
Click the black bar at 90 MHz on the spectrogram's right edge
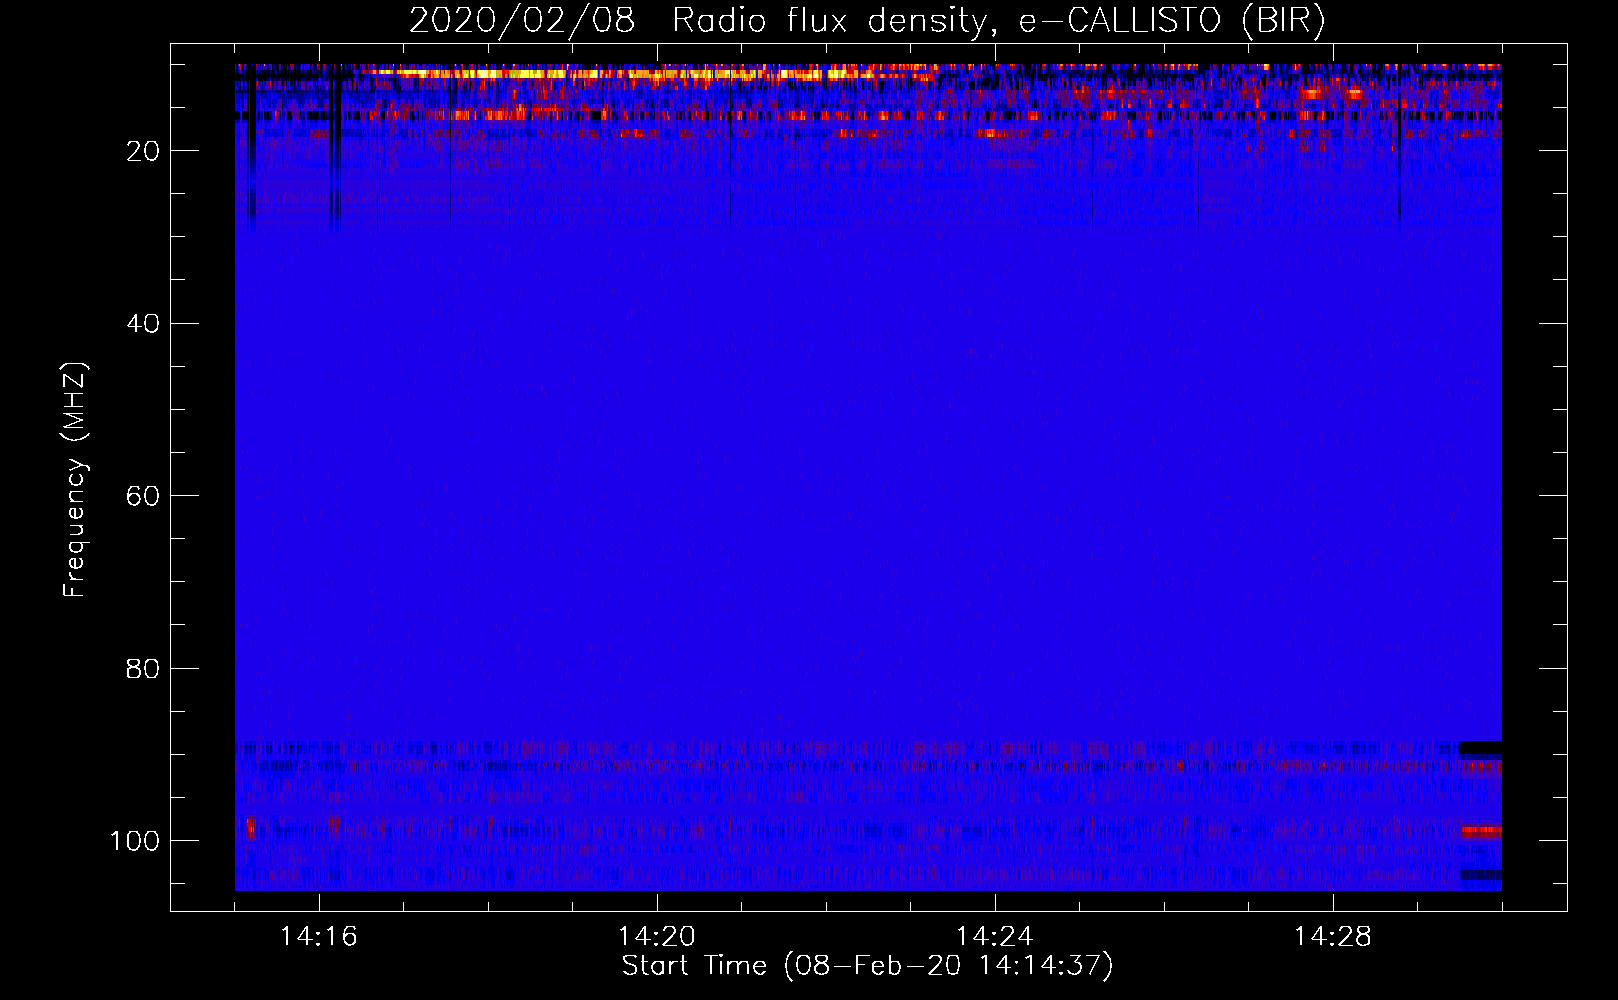1480,747
